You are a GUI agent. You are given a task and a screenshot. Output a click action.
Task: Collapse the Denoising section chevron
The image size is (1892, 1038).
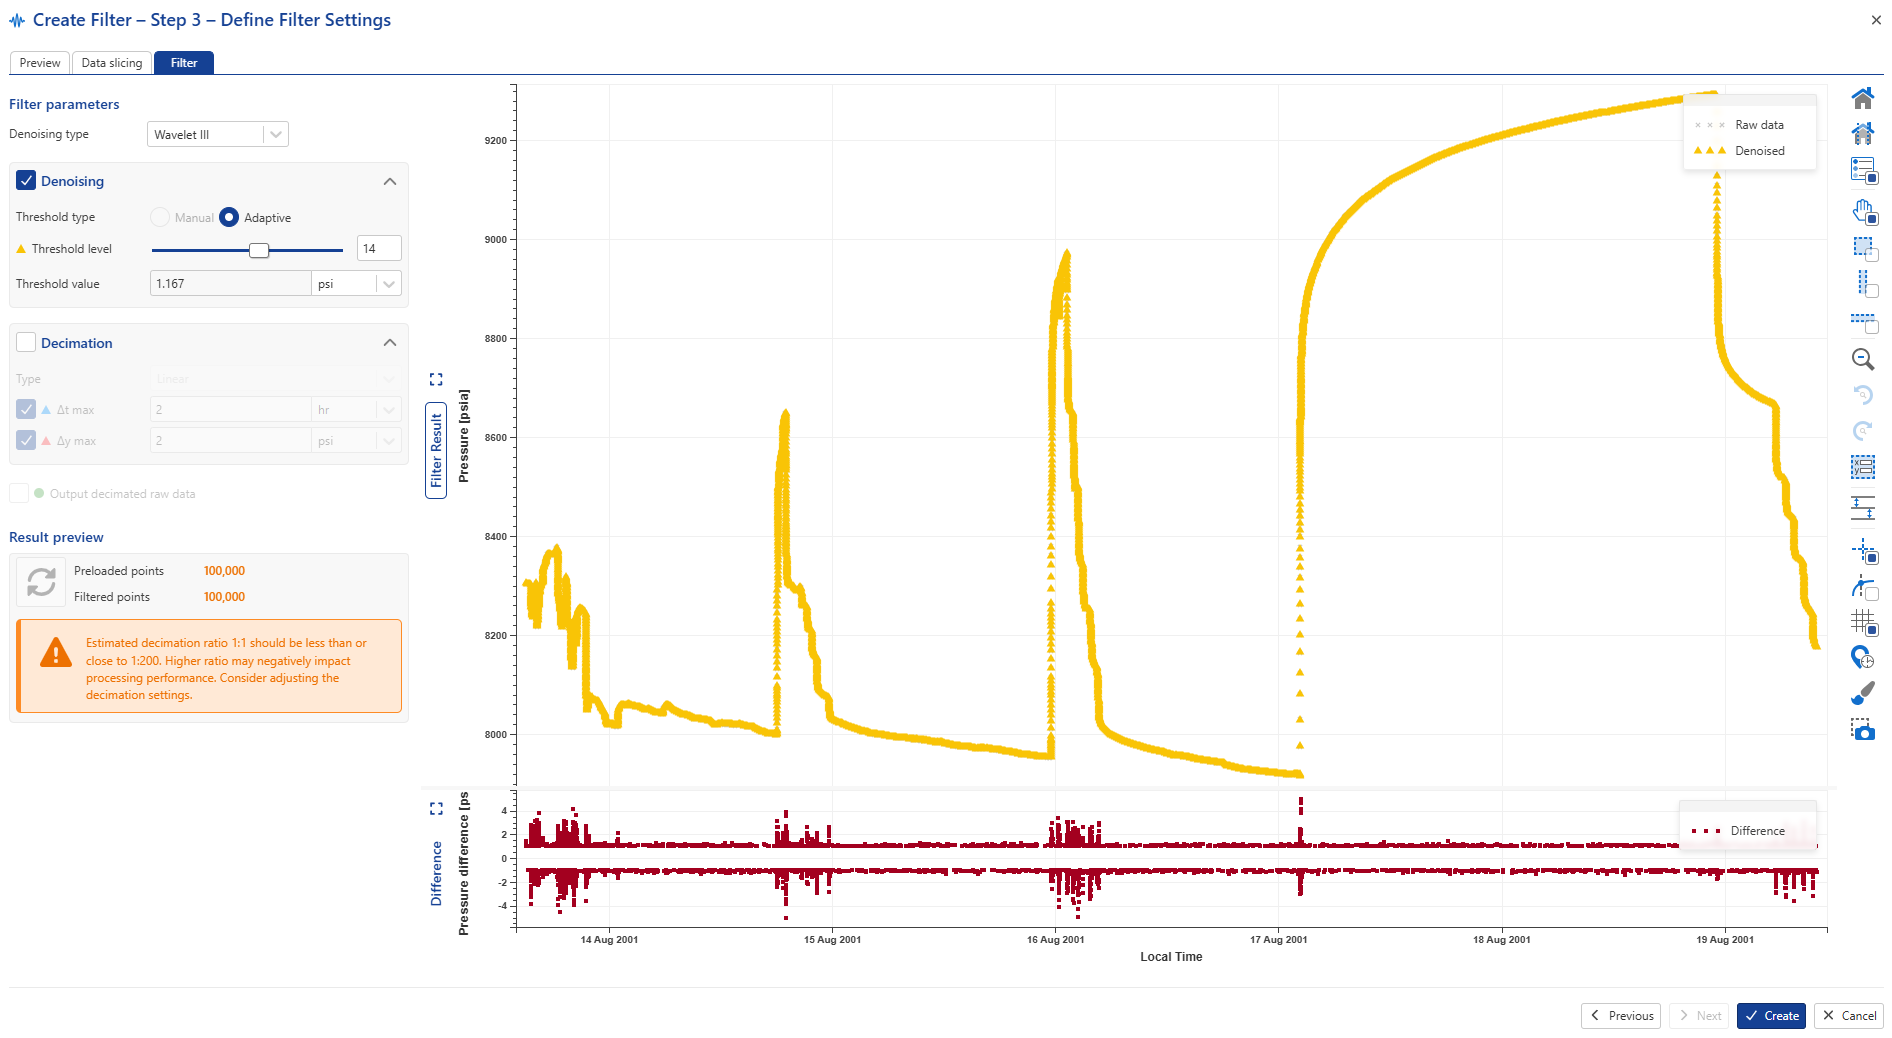click(x=390, y=181)
